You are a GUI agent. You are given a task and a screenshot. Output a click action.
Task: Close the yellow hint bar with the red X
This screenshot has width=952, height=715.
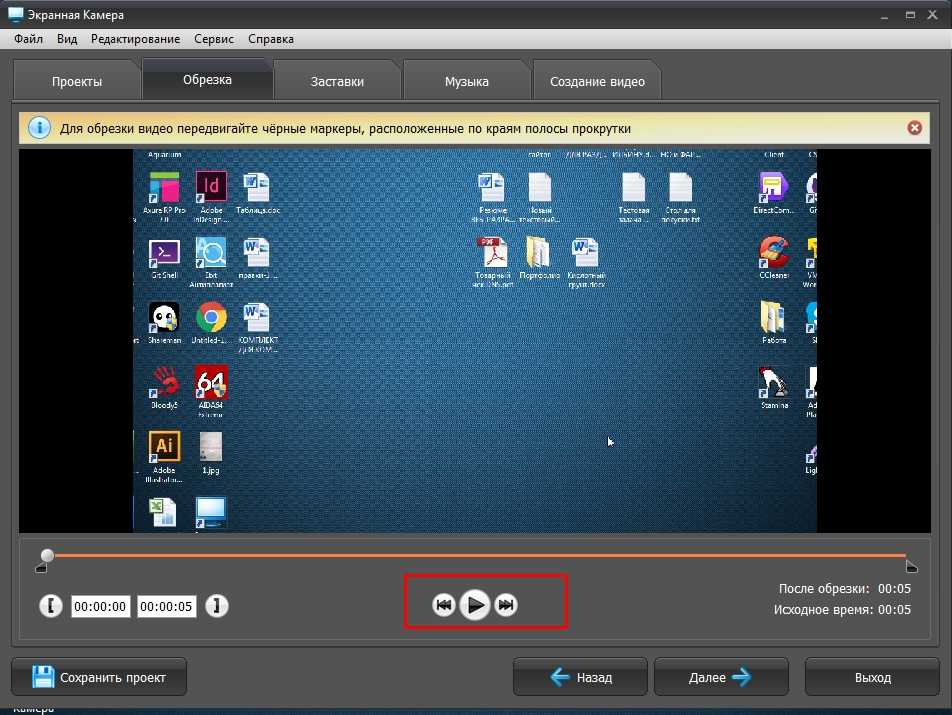click(914, 128)
